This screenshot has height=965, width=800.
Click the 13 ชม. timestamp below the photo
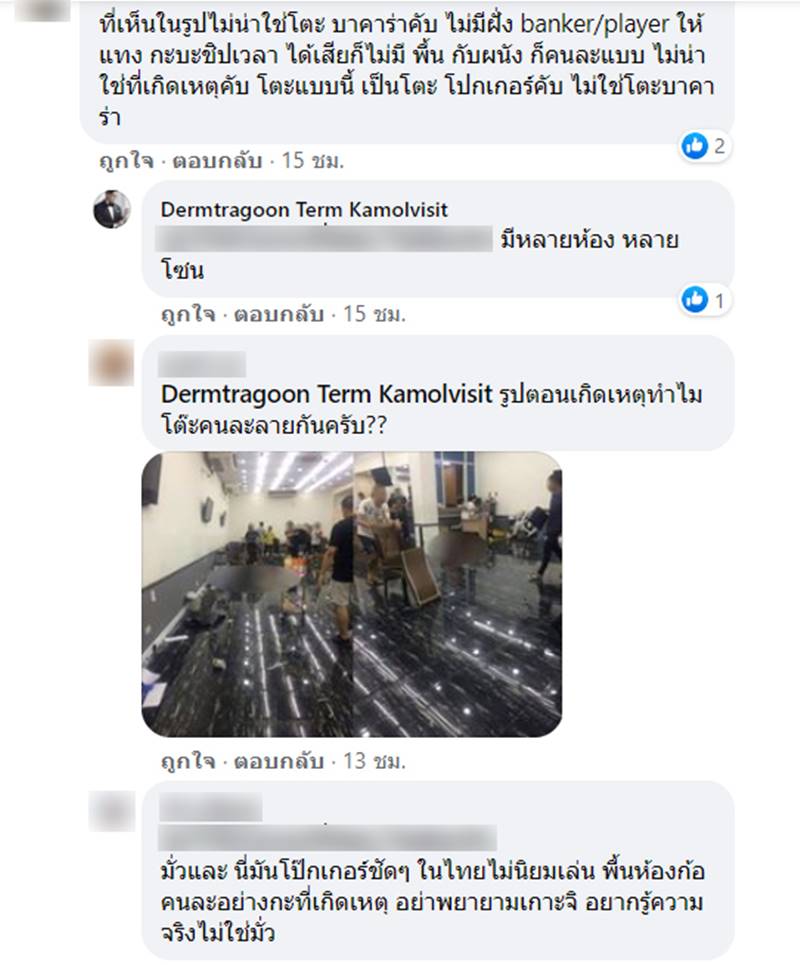pyautogui.click(x=374, y=761)
